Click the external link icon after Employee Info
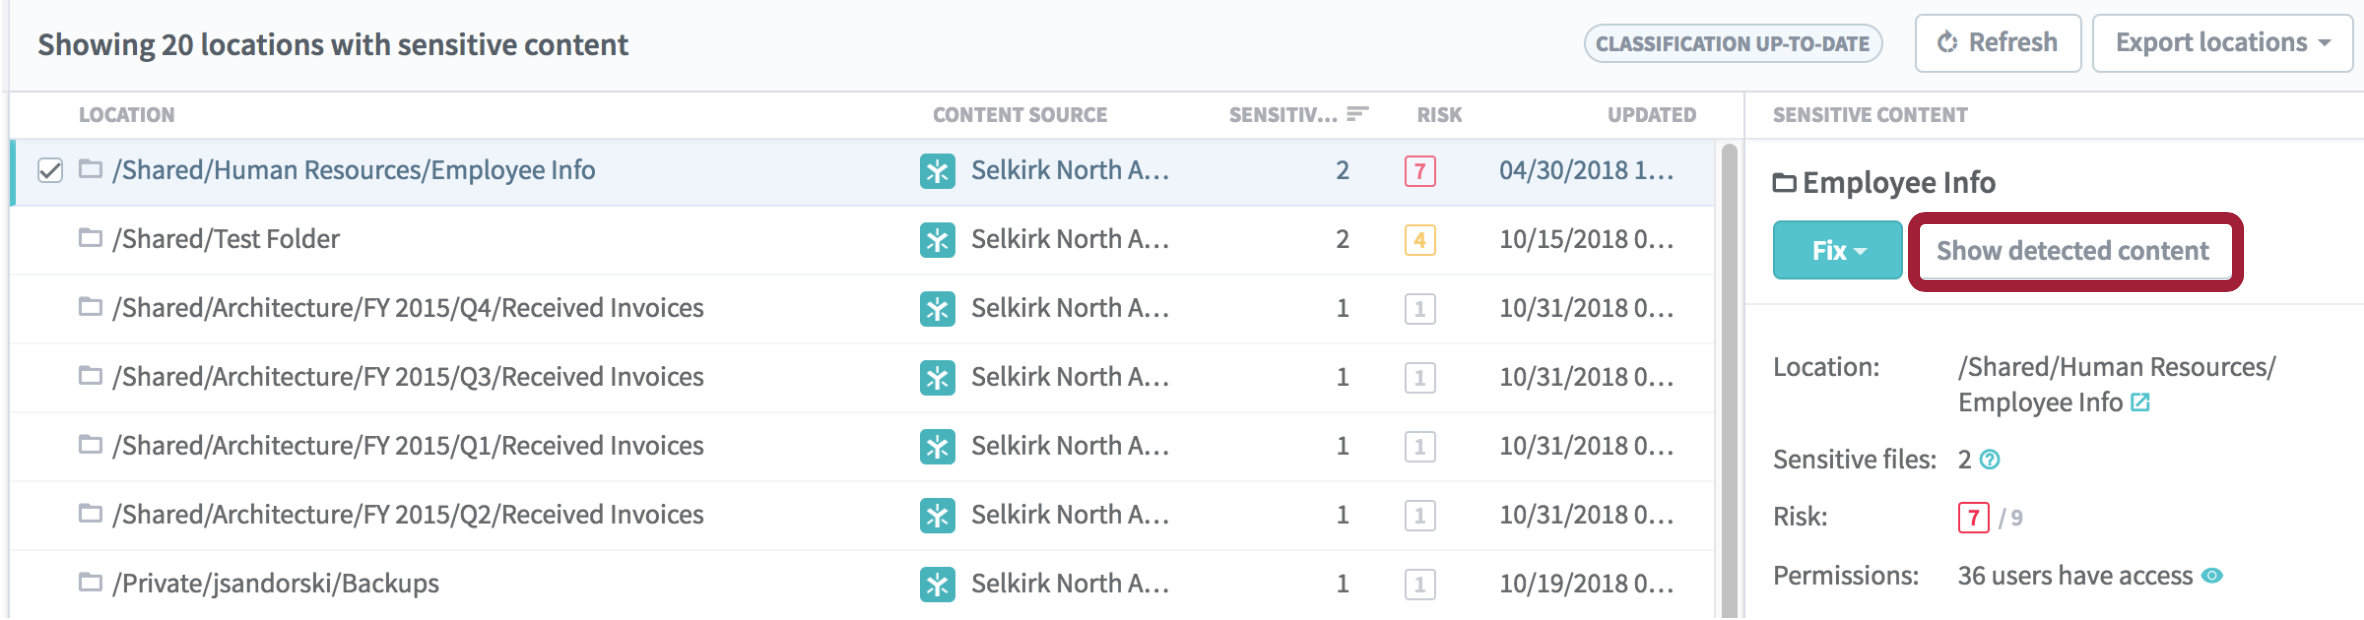Viewport: 2364px width, 620px height. coord(2140,403)
